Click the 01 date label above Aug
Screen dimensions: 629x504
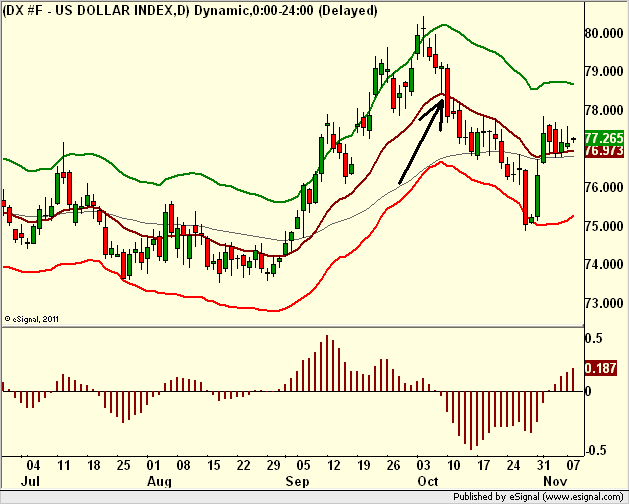(153, 465)
